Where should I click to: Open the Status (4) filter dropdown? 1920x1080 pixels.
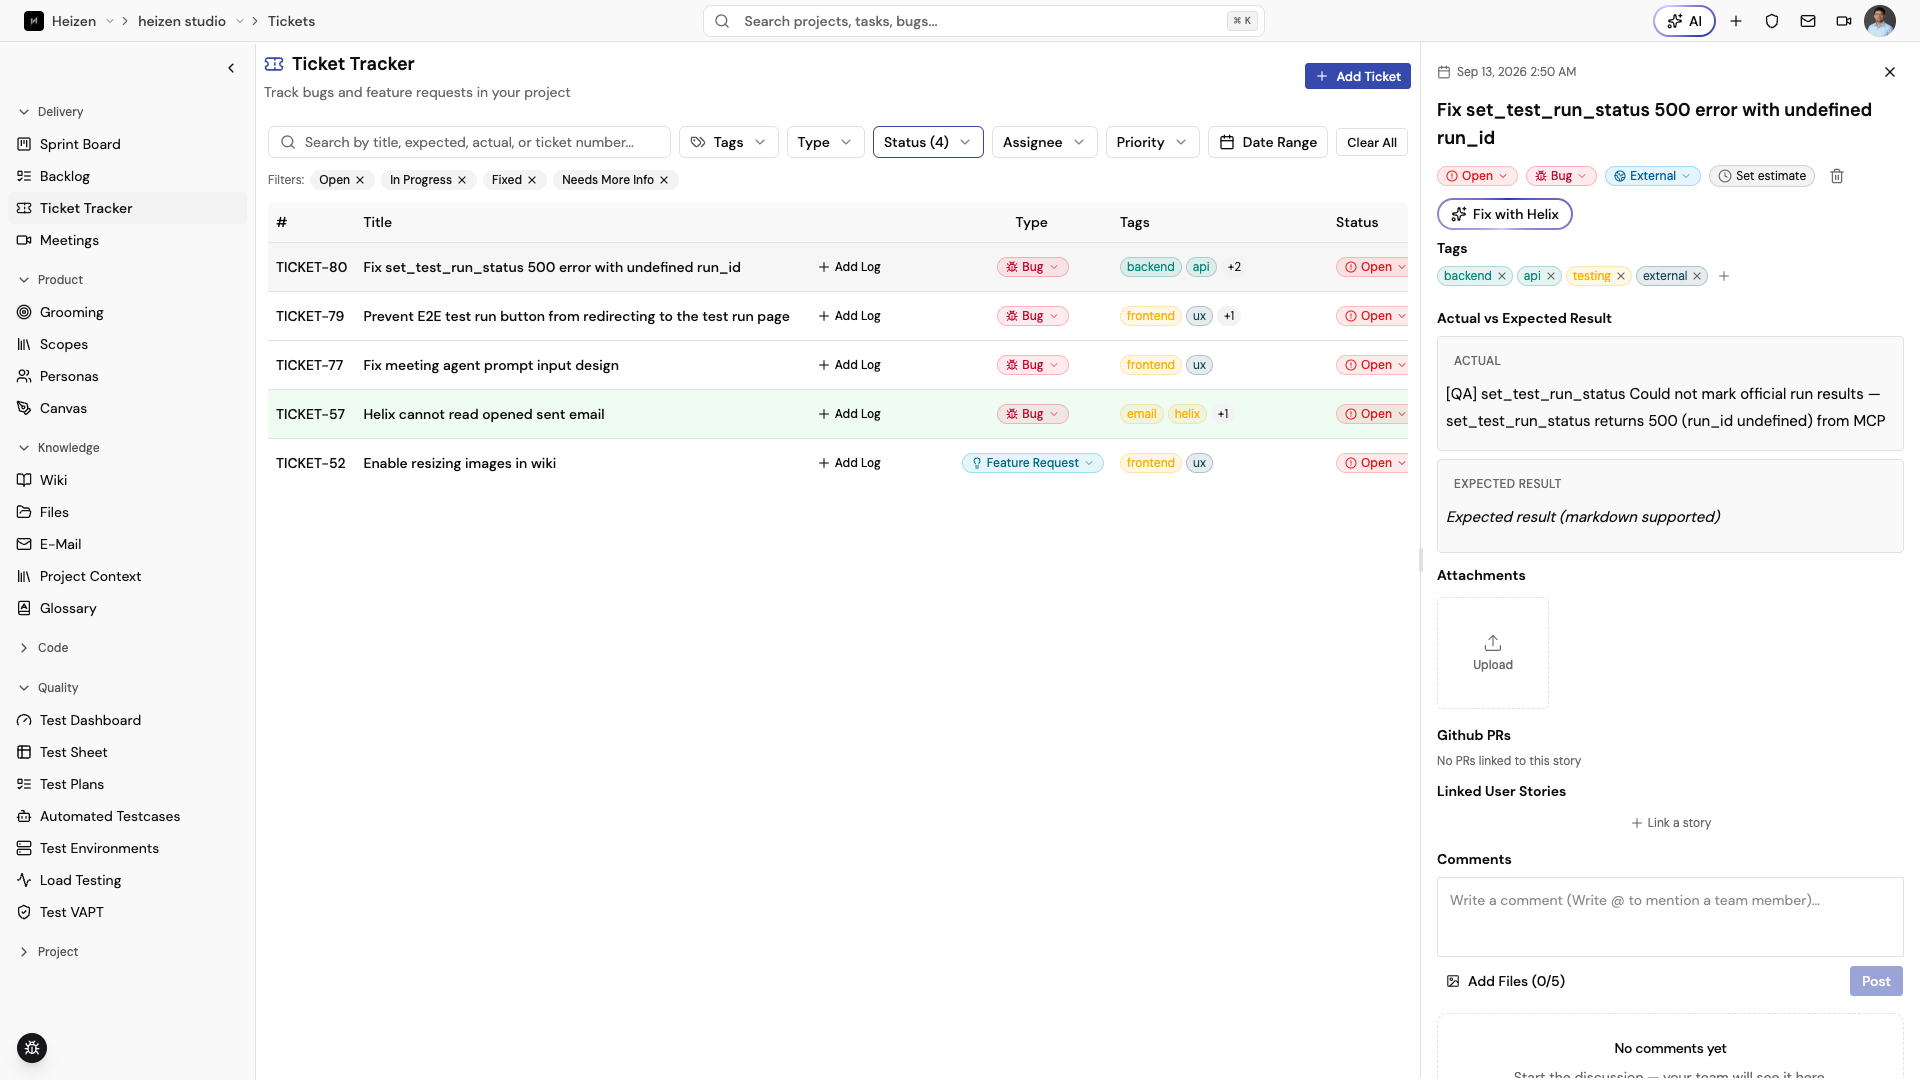tap(928, 142)
